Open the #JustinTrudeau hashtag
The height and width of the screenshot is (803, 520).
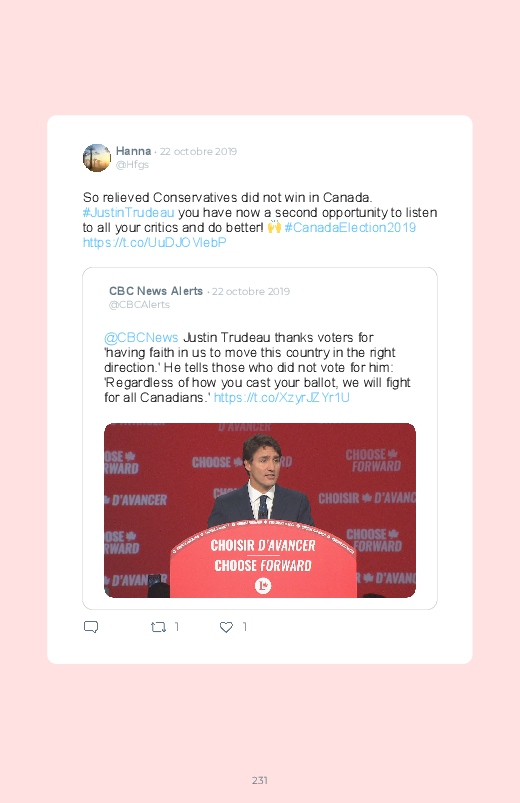tap(129, 213)
